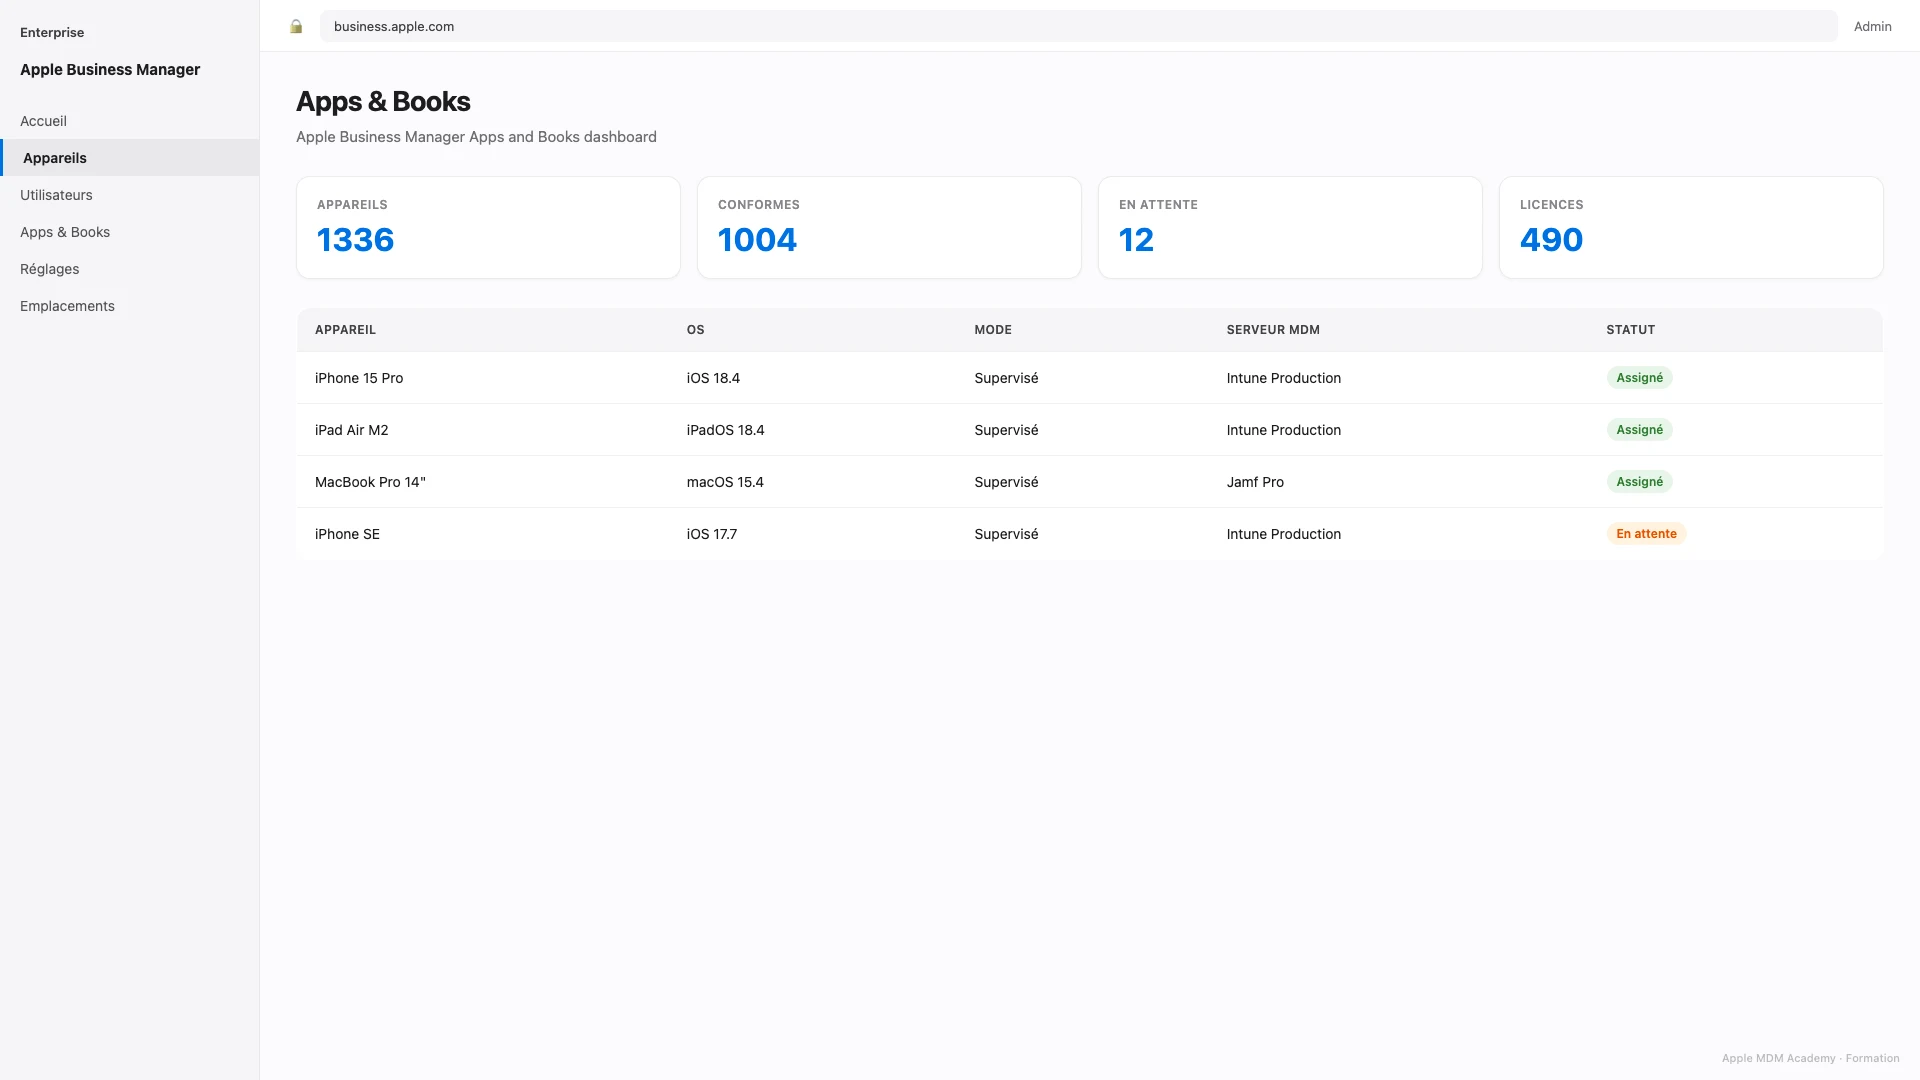Click Intune Production in the iPhone SE row

pos(1283,534)
